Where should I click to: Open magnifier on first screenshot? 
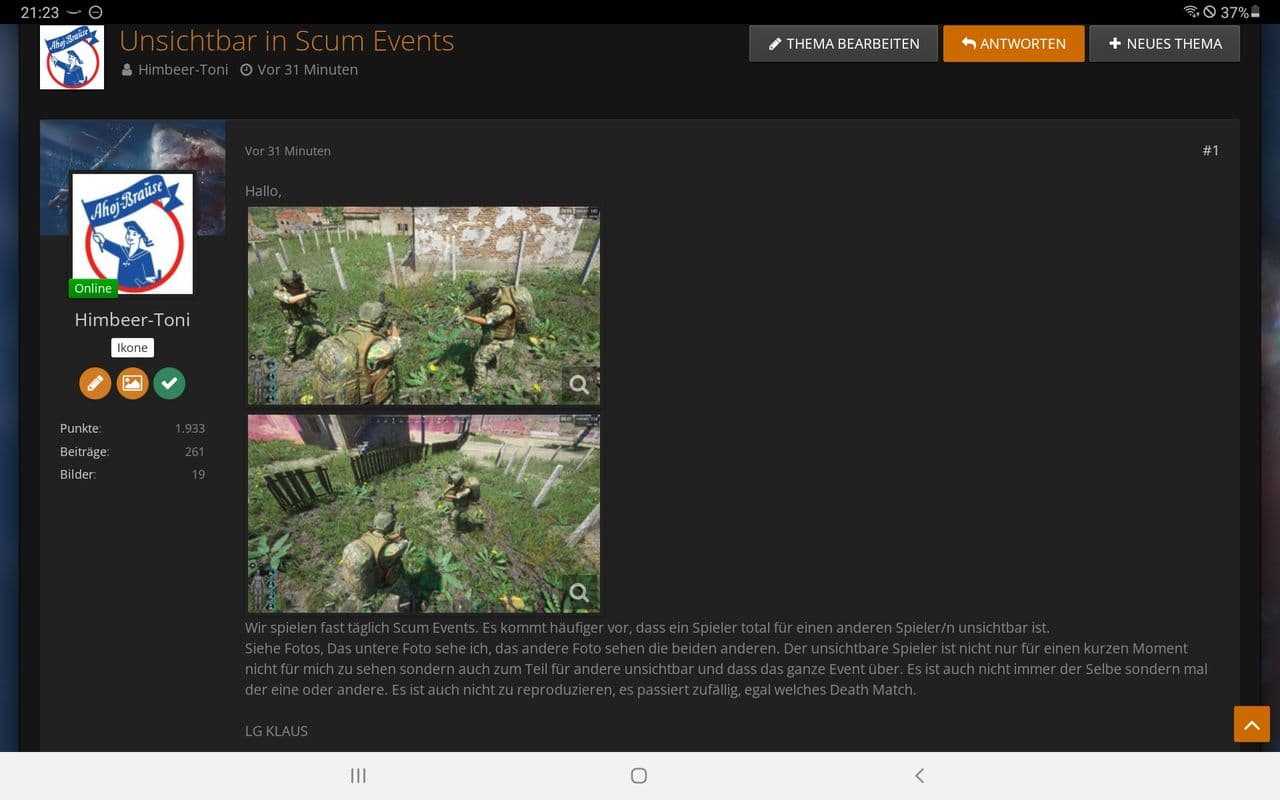coord(579,384)
